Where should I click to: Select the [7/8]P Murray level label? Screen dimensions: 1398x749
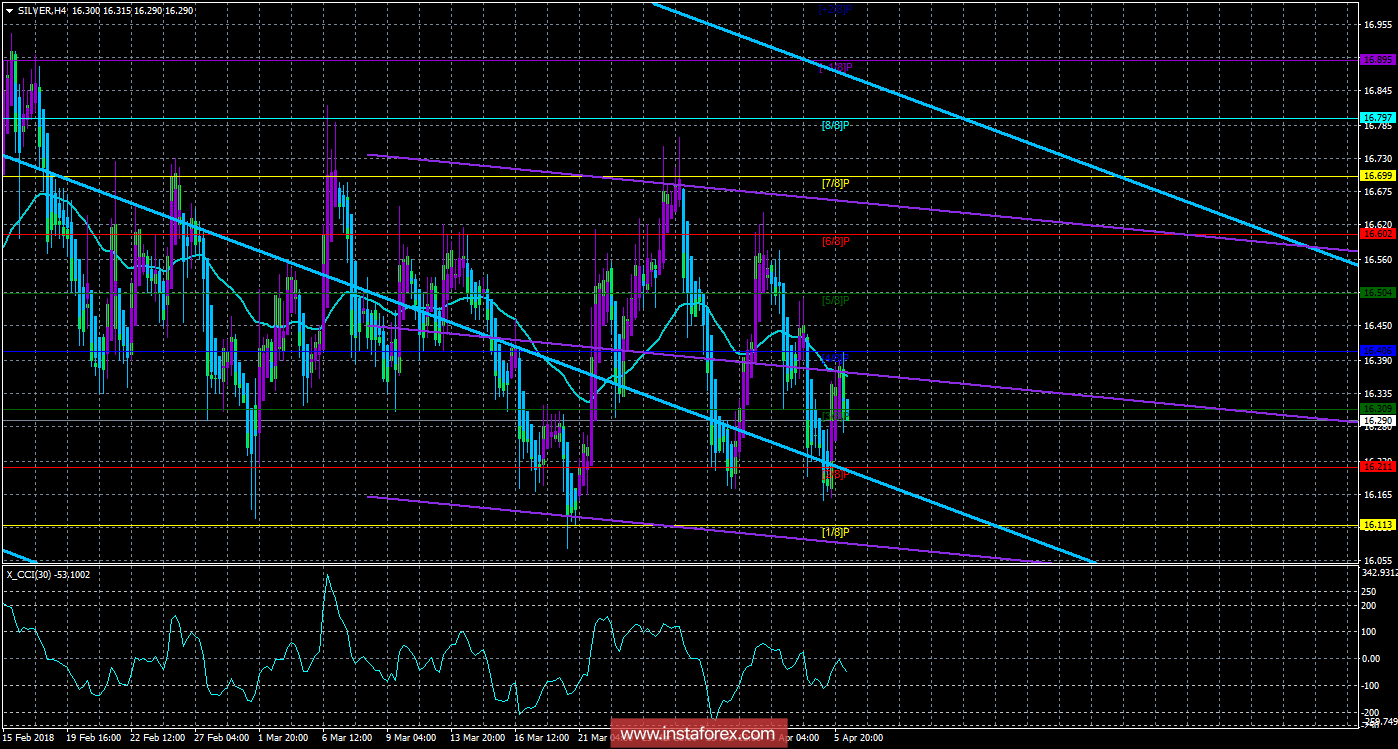click(x=834, y=184)
